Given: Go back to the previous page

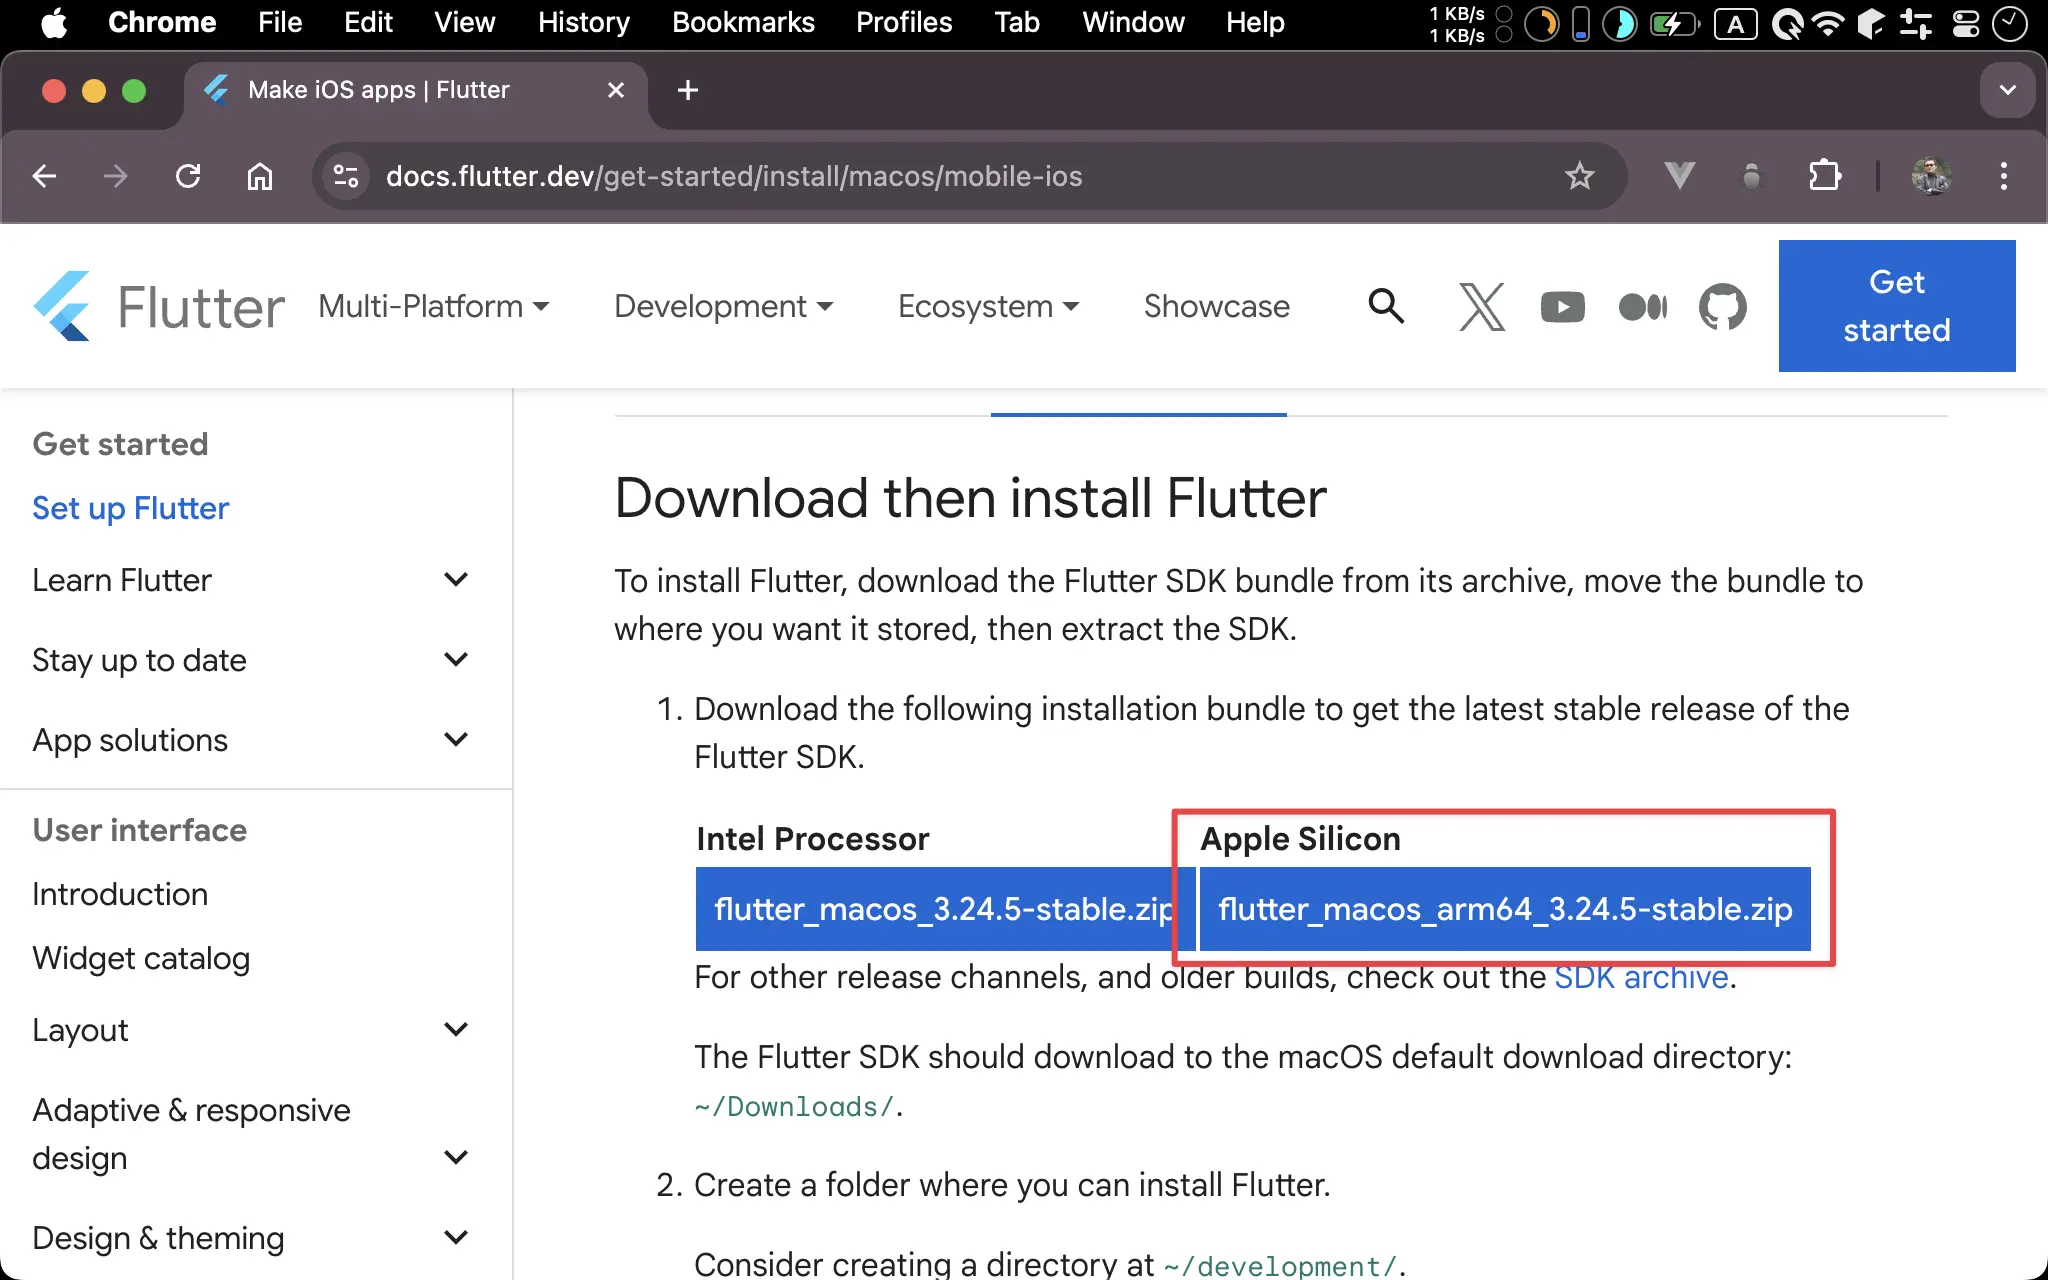Looking at the screenshot, I should [x=44, y=177].
